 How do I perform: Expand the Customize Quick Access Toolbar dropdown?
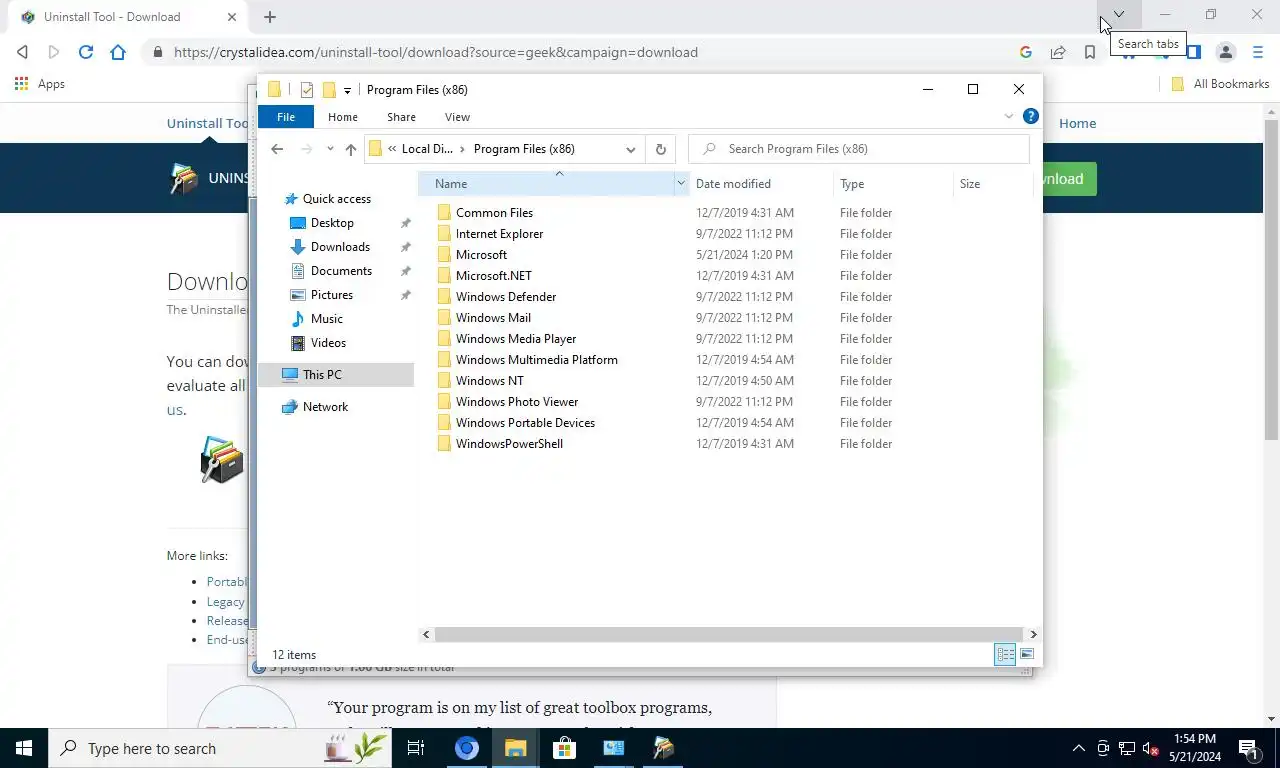[347, 90]
